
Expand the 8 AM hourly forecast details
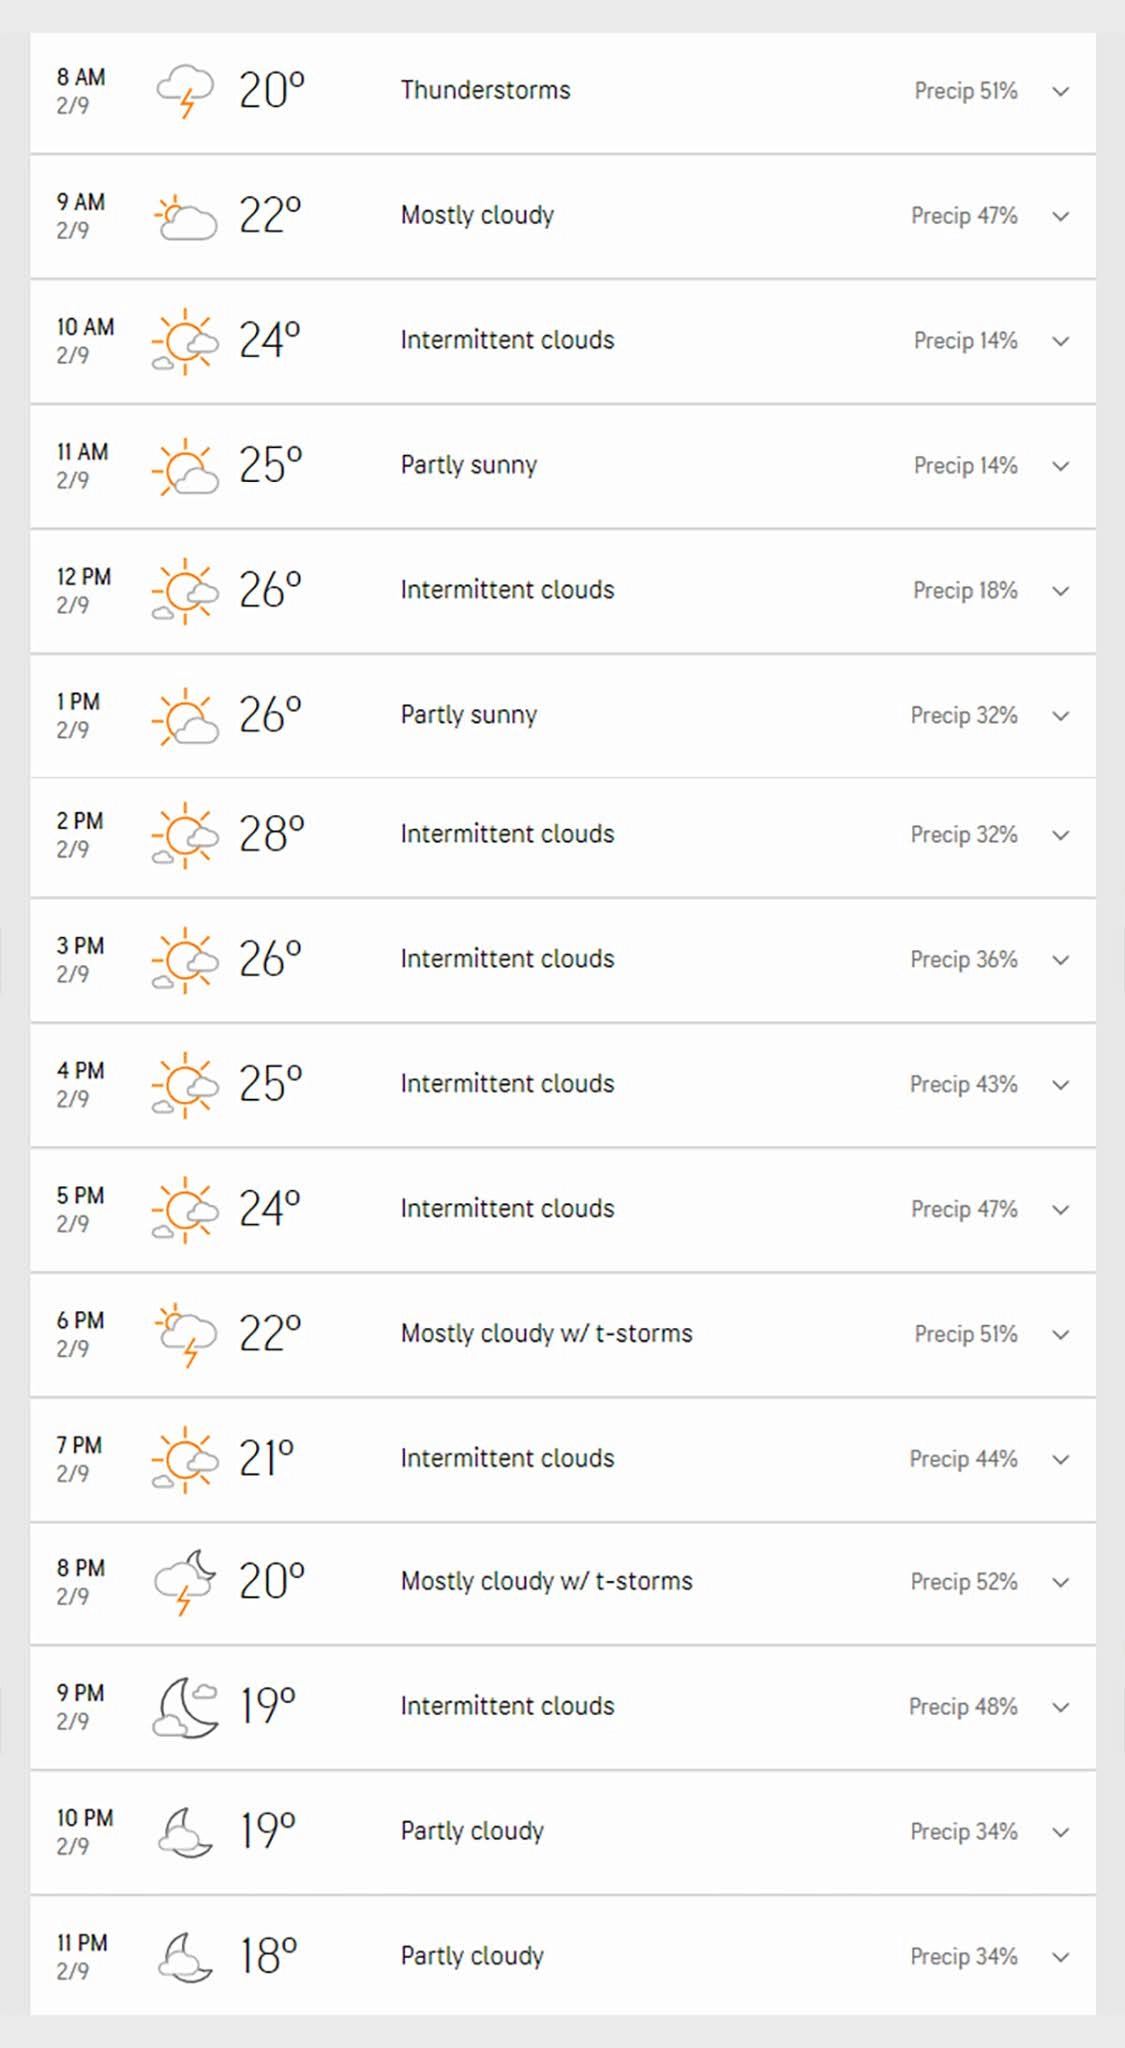click(1061, 92)
